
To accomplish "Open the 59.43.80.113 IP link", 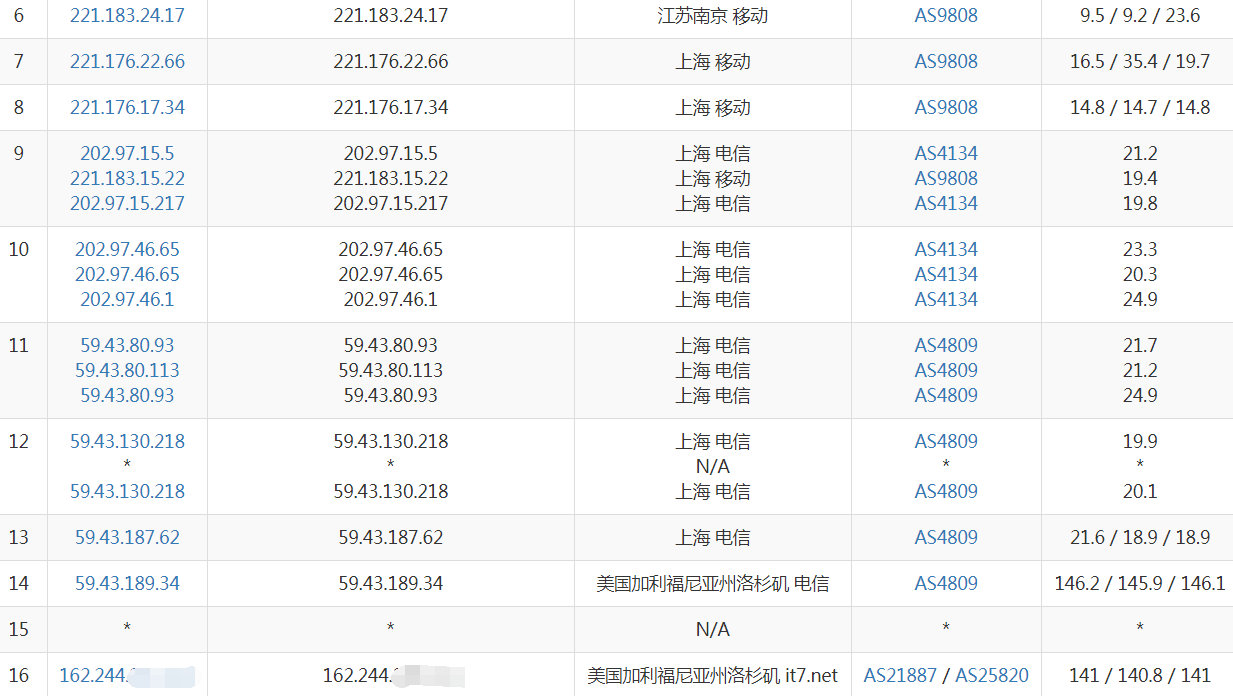I will (x=127, y=370).
